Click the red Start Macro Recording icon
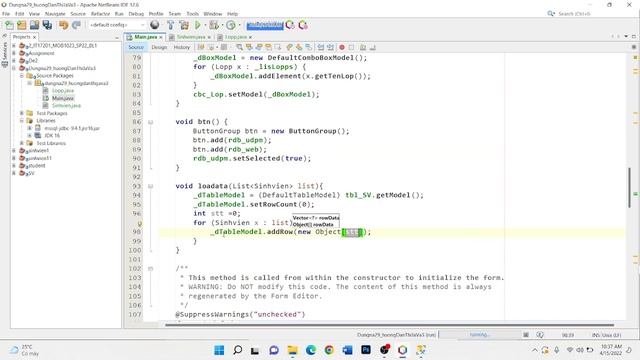The image size is (640, 360). 342,47
